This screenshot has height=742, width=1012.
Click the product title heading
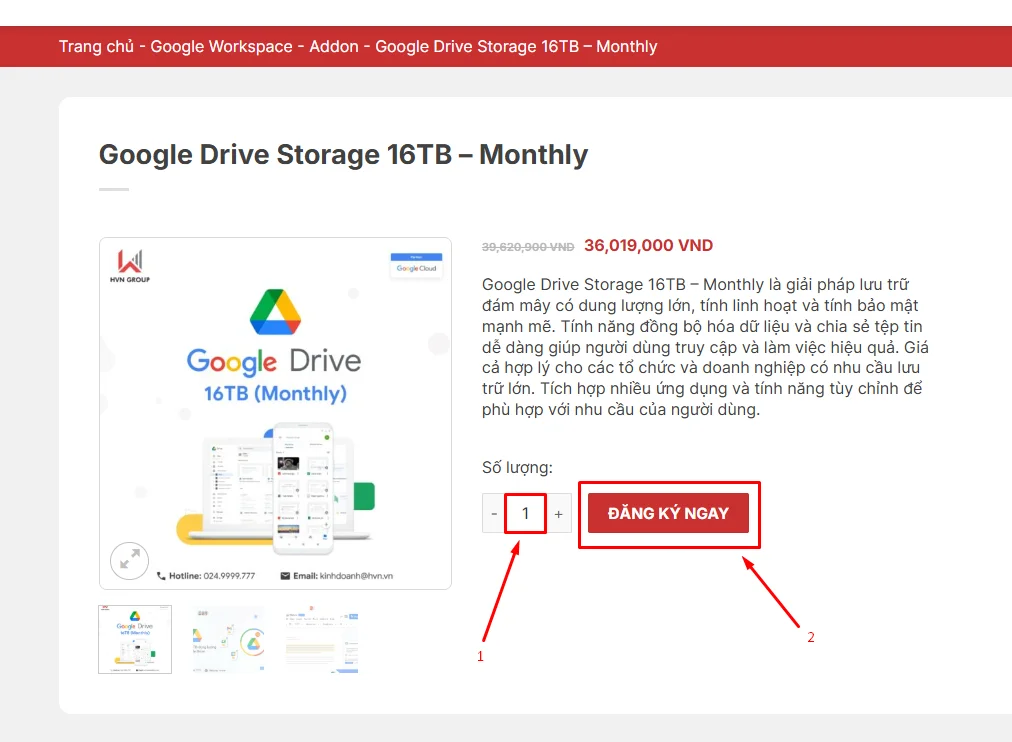[x=343, y=155]
